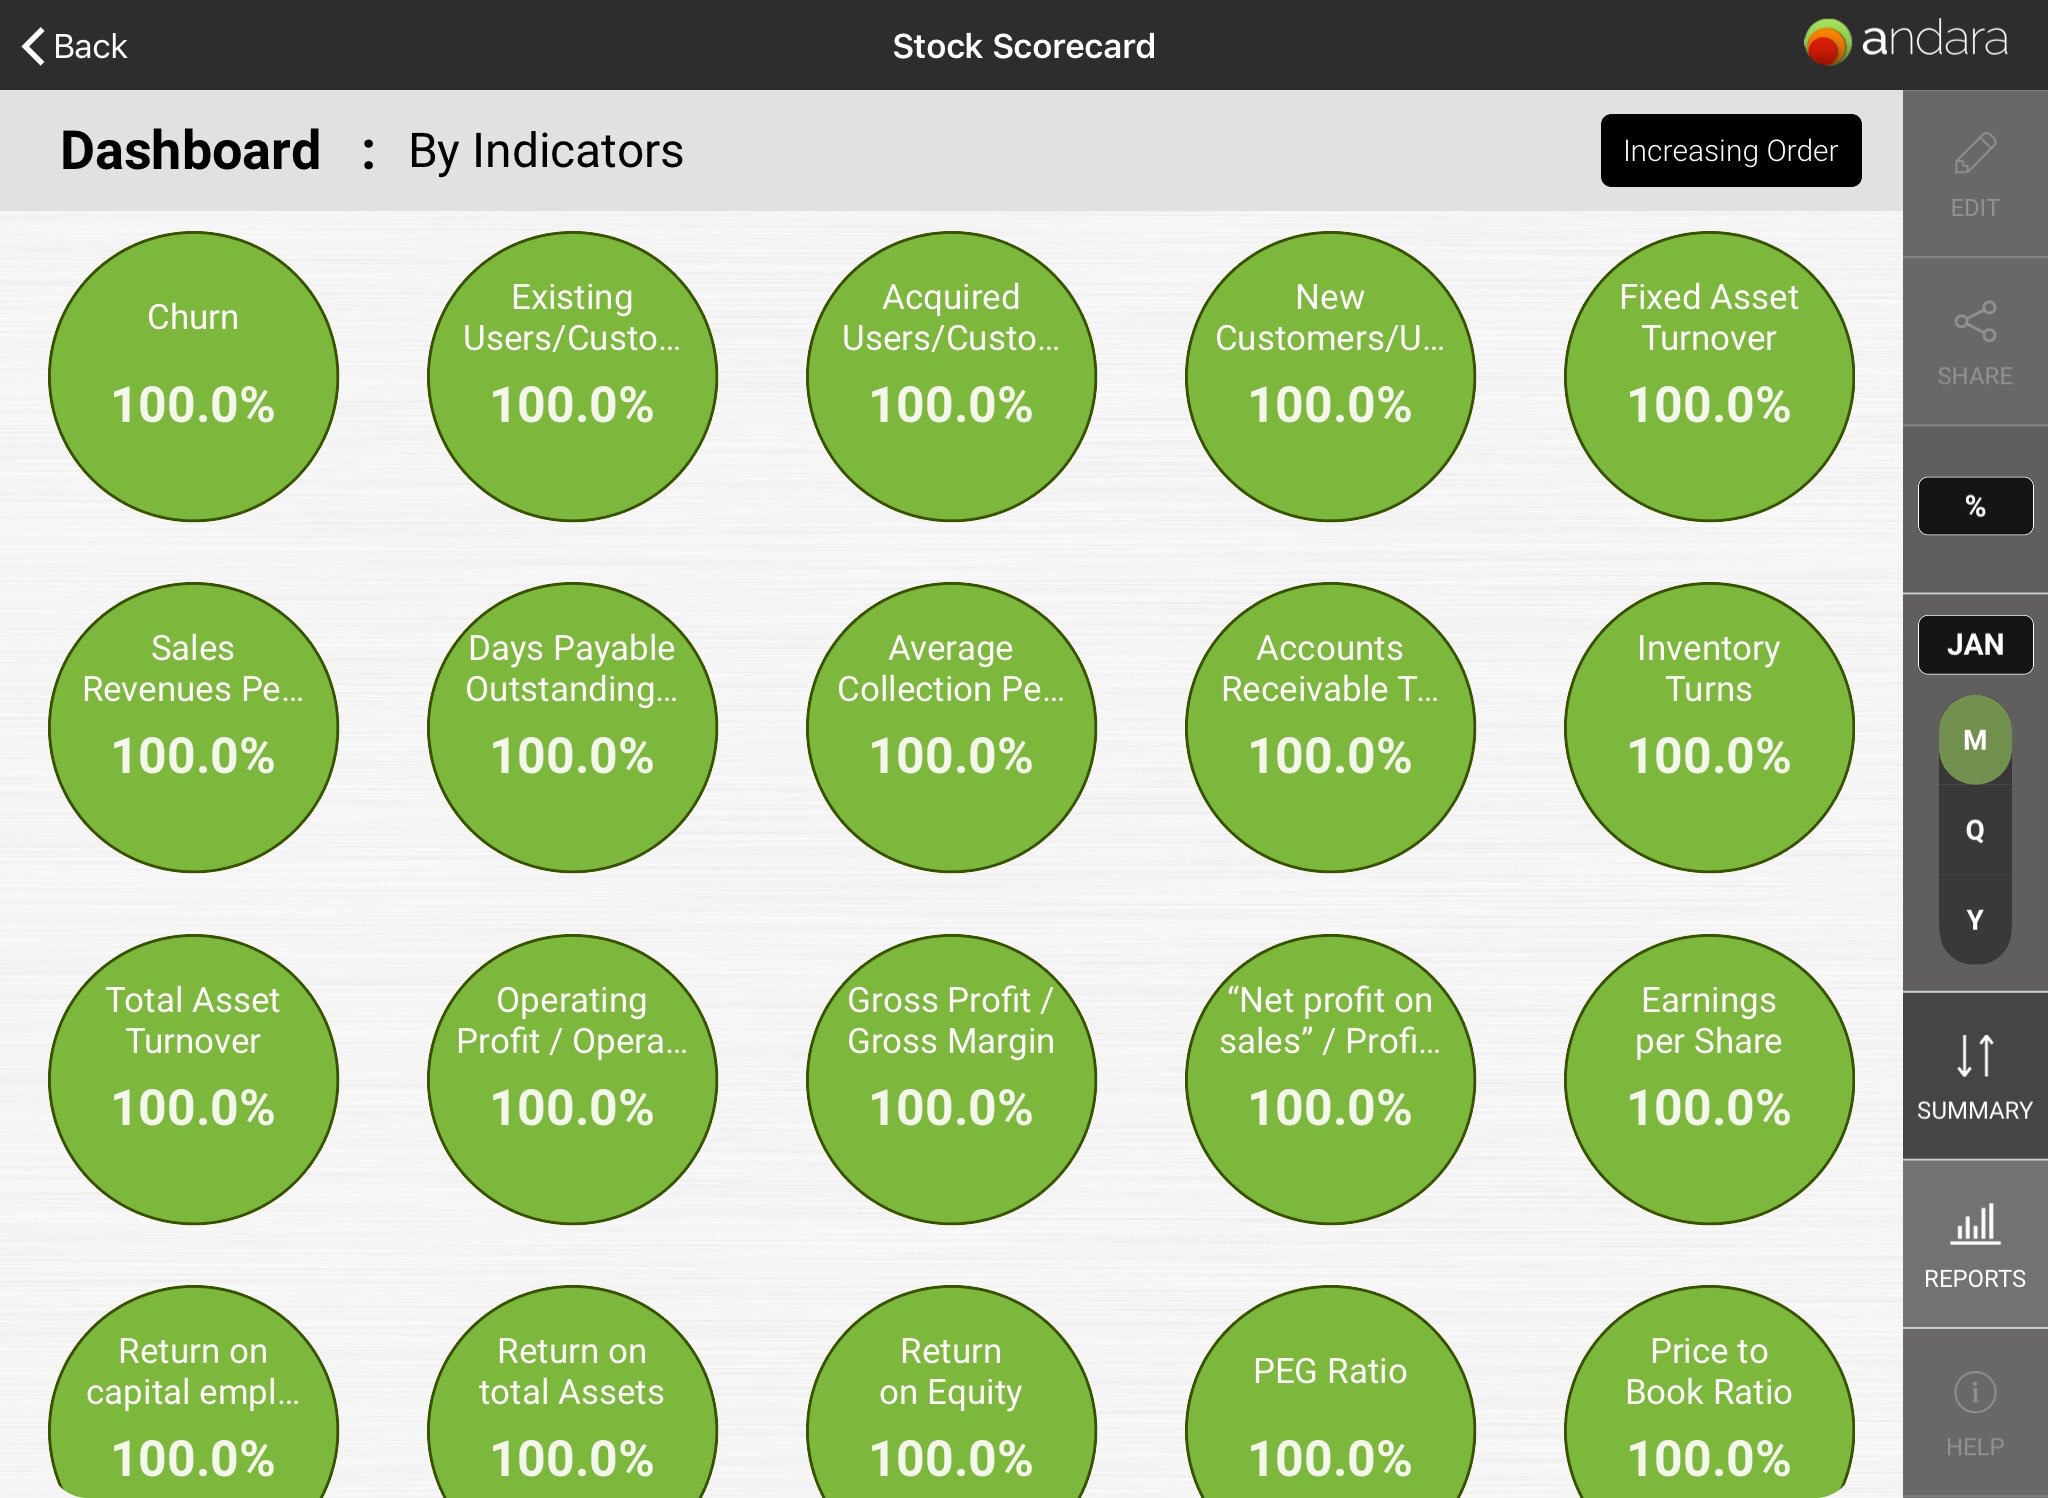Open Summary arrows icon
The width and height of the screenshot is (2048, 1498).
click(1974, 1056)
